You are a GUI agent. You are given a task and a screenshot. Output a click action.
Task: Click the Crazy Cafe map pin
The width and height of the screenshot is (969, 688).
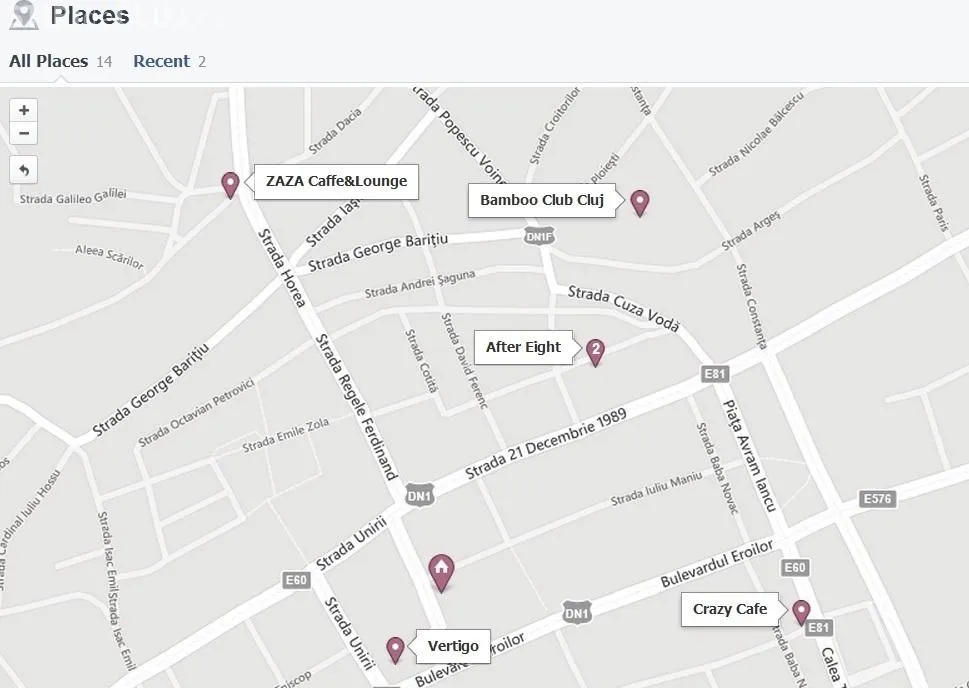click(x=801, y=612)
